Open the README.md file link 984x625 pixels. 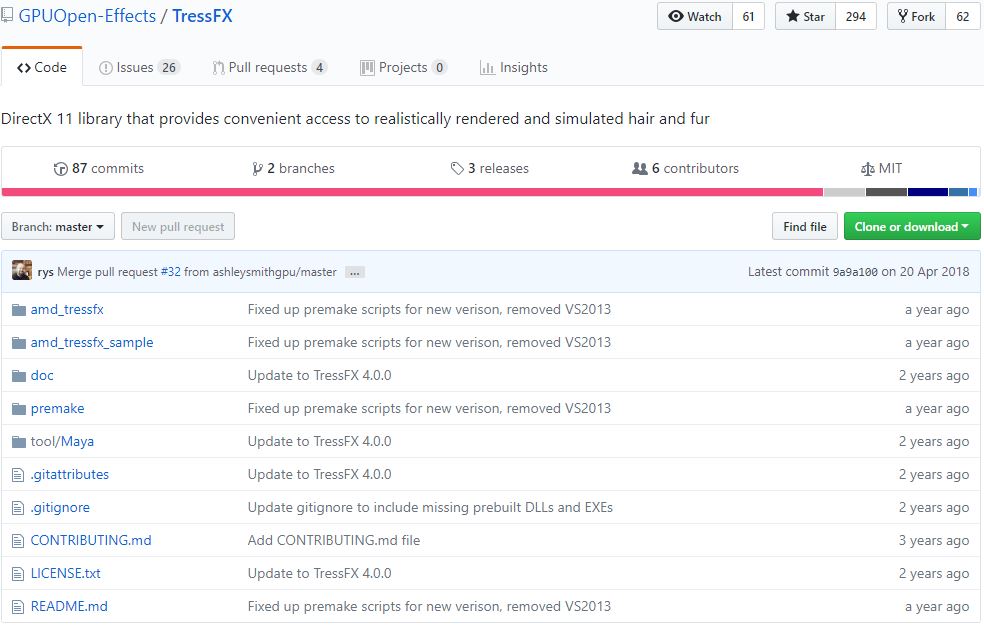tap(69, 607)
